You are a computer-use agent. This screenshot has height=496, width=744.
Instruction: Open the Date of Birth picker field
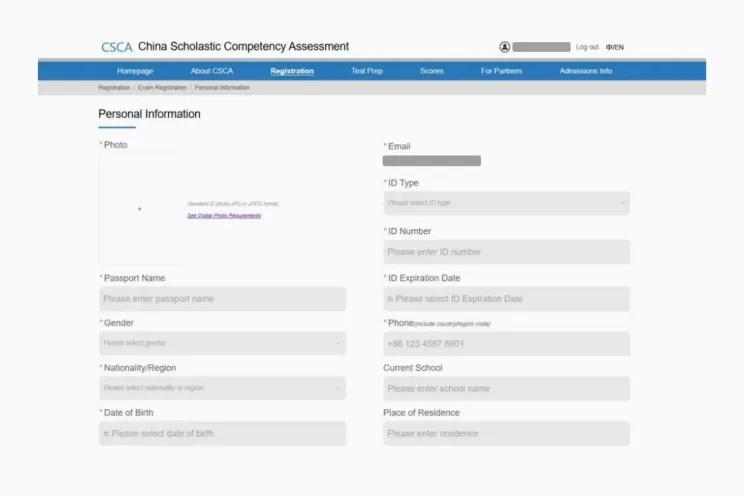pos(222,433)
